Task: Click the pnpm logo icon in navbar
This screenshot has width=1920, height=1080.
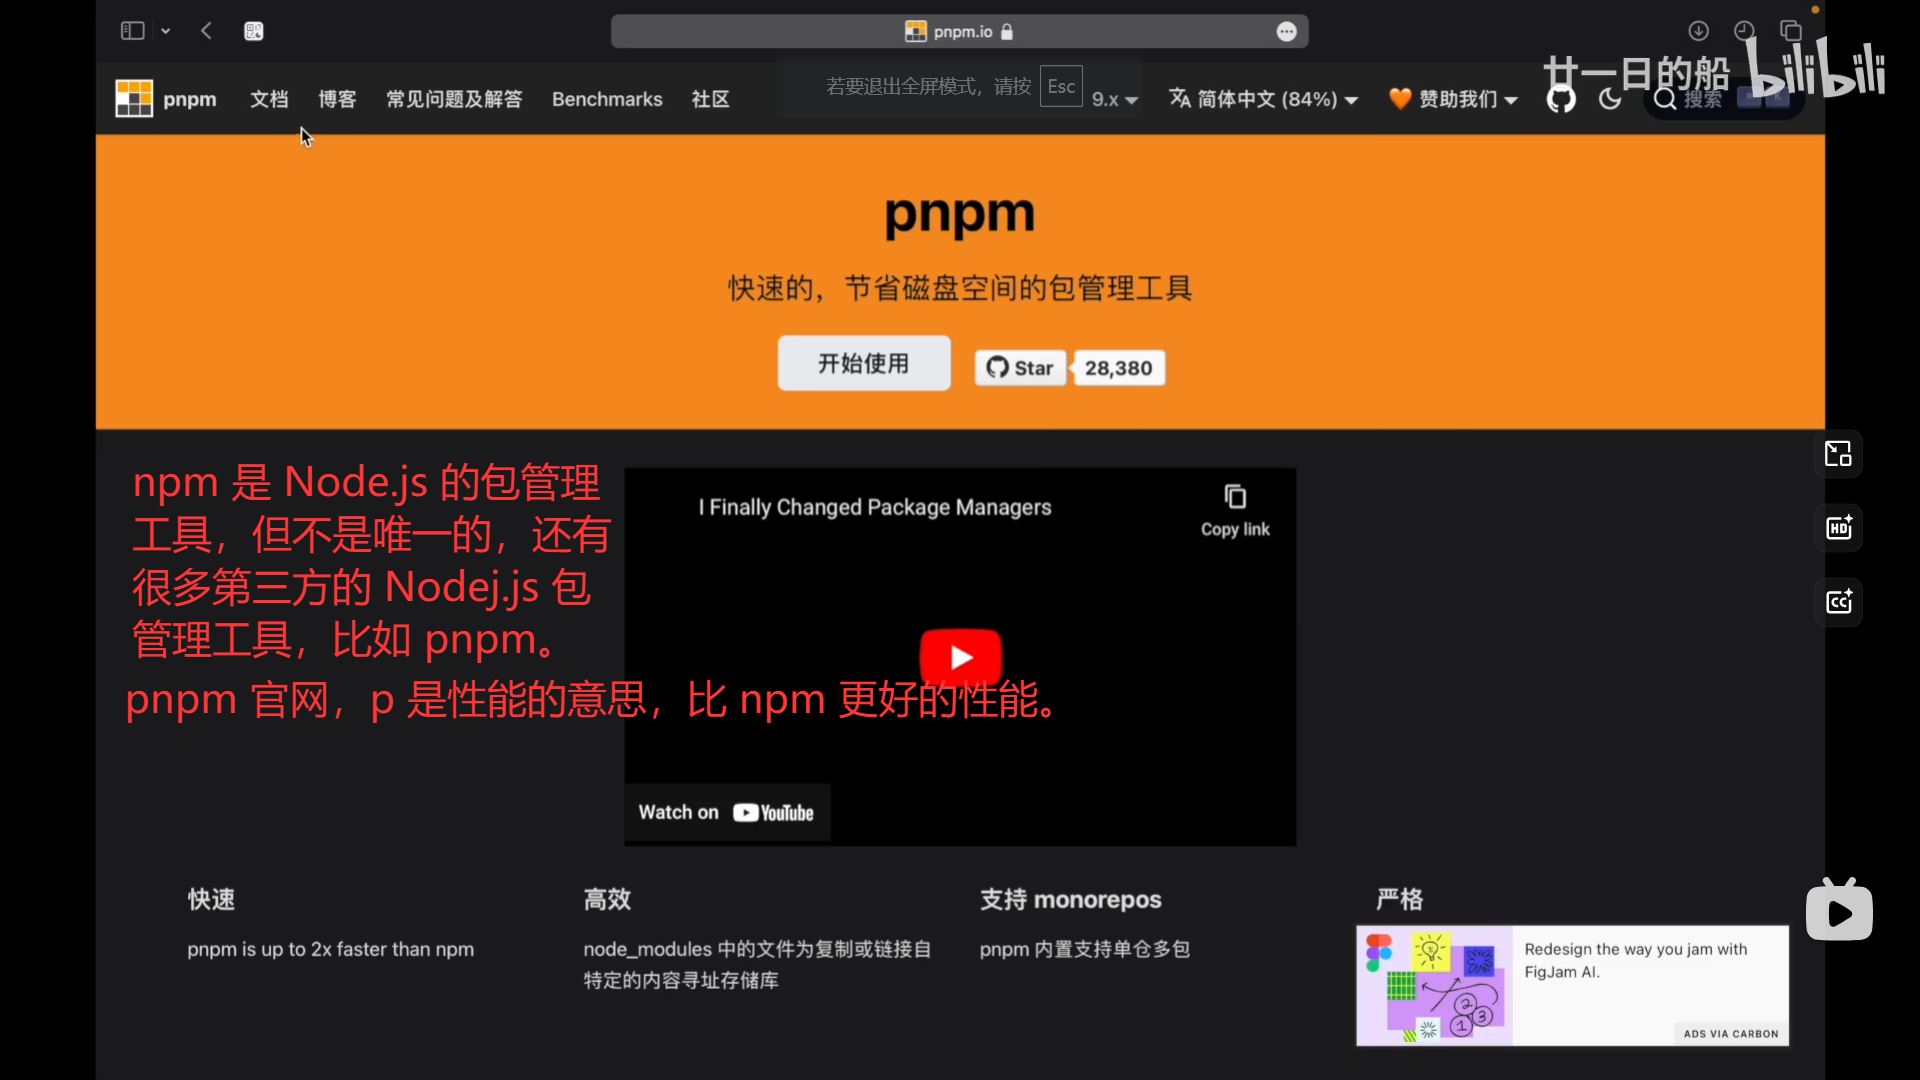Action: (x=134, y=99)
